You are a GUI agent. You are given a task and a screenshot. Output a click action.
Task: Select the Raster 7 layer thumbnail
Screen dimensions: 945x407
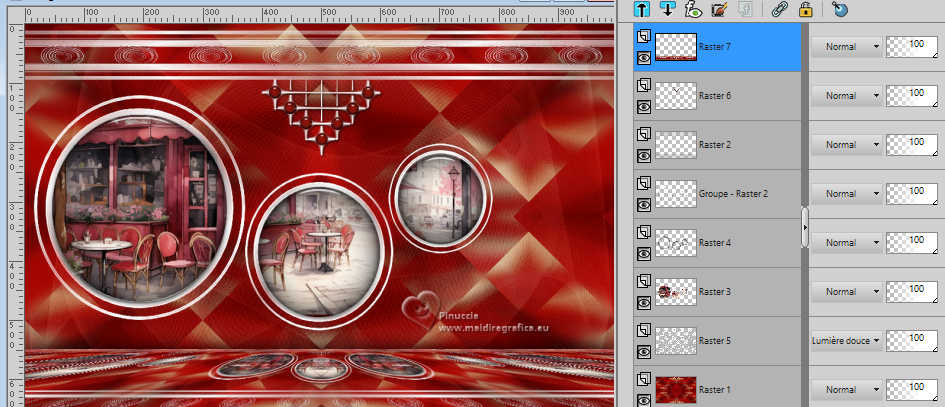676,46
